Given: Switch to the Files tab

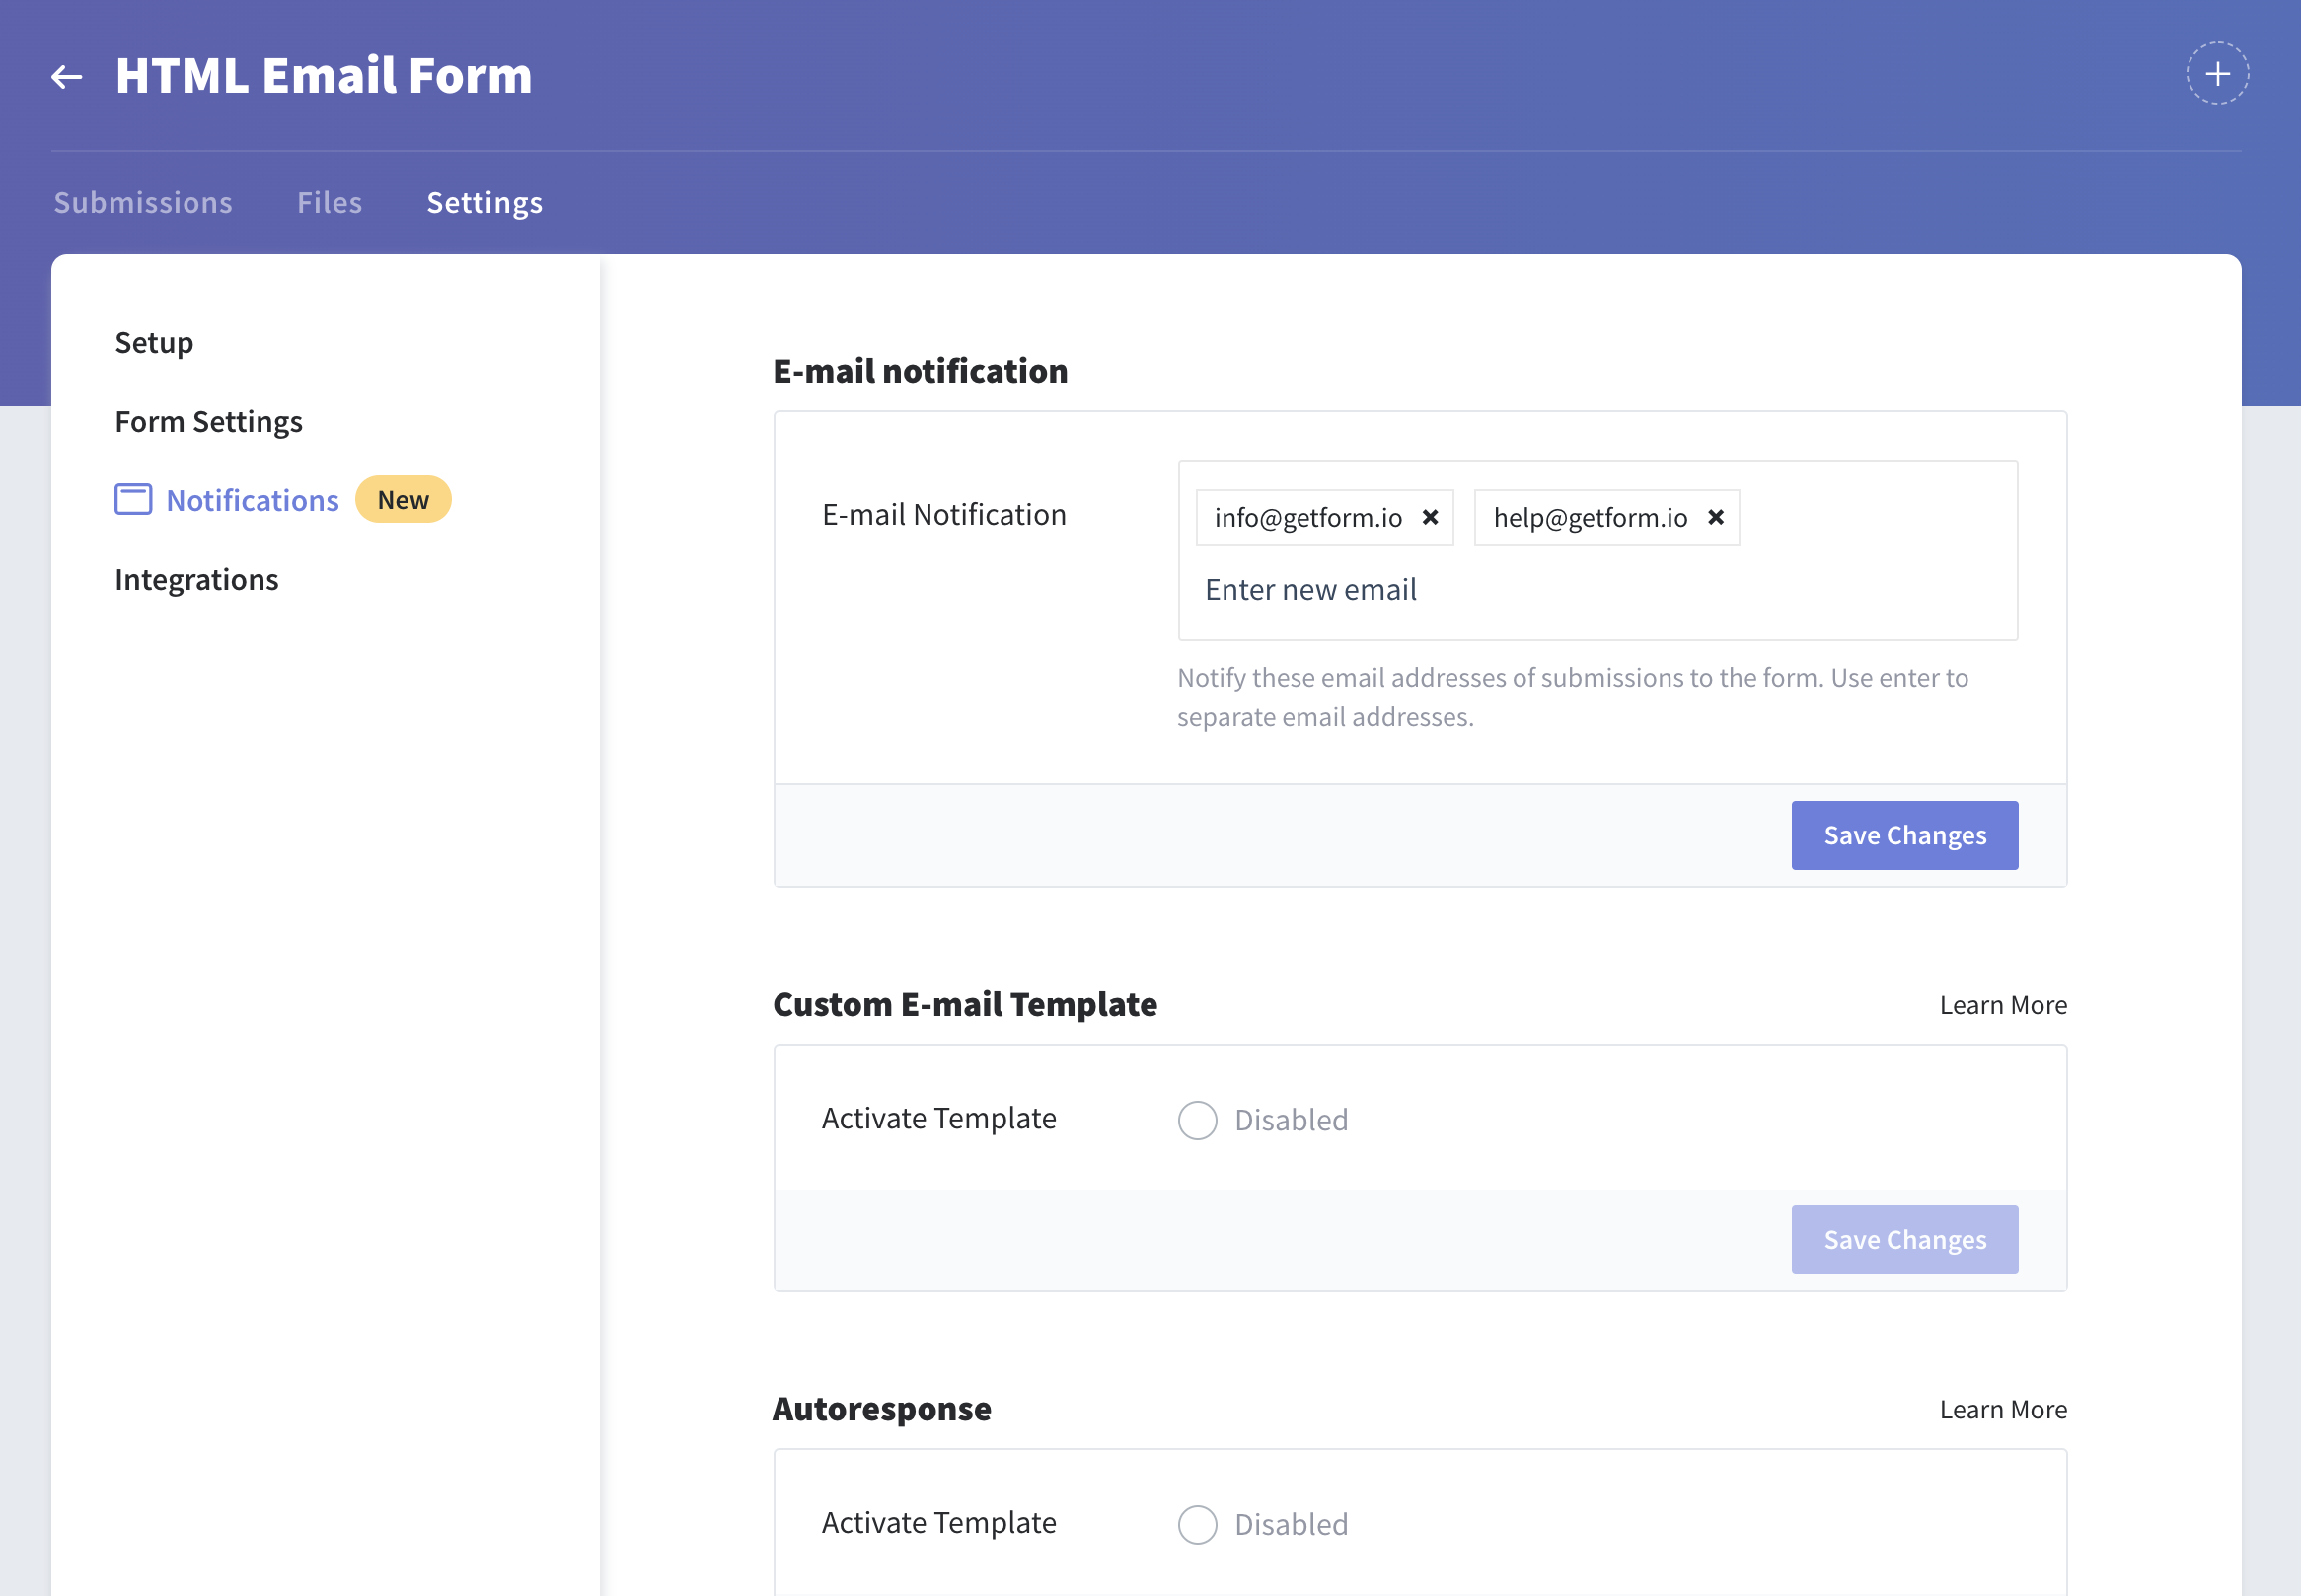Looking at the screenshot, I should tap(328, 202).
